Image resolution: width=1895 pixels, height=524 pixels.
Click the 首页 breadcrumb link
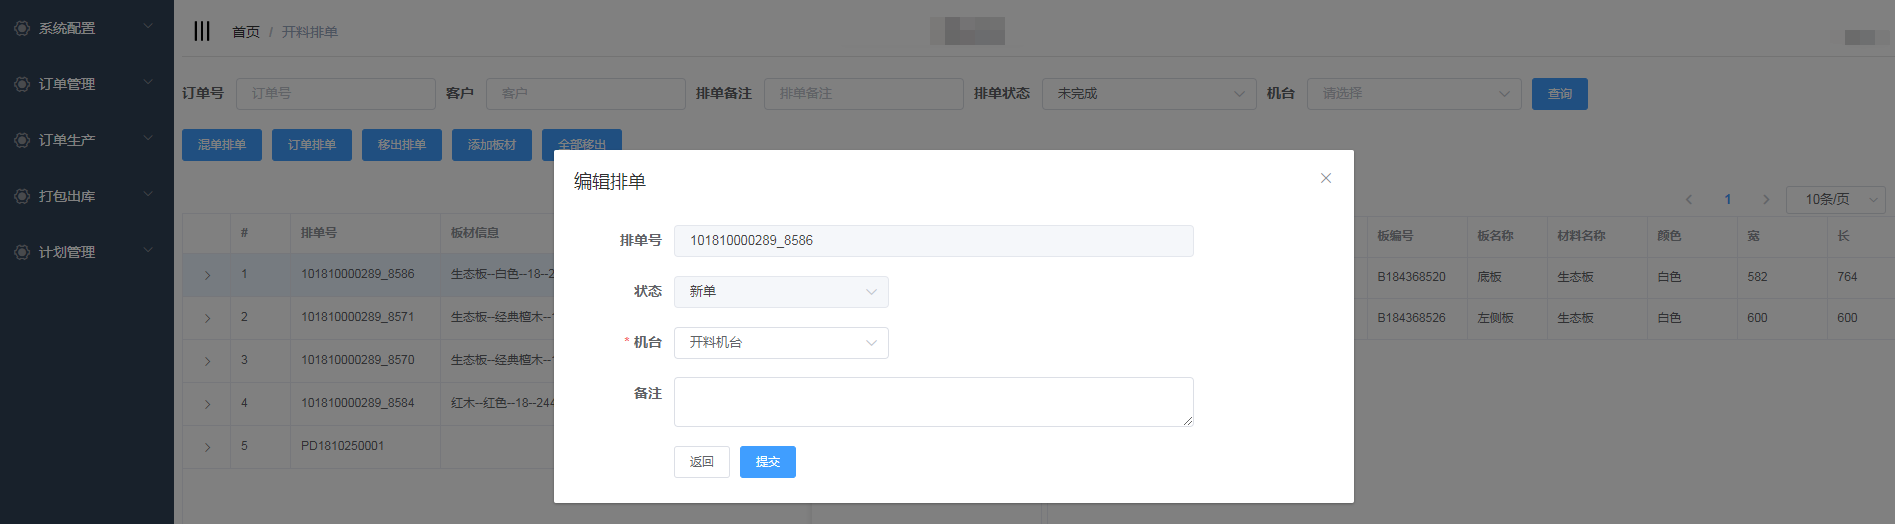coord(245,32)
